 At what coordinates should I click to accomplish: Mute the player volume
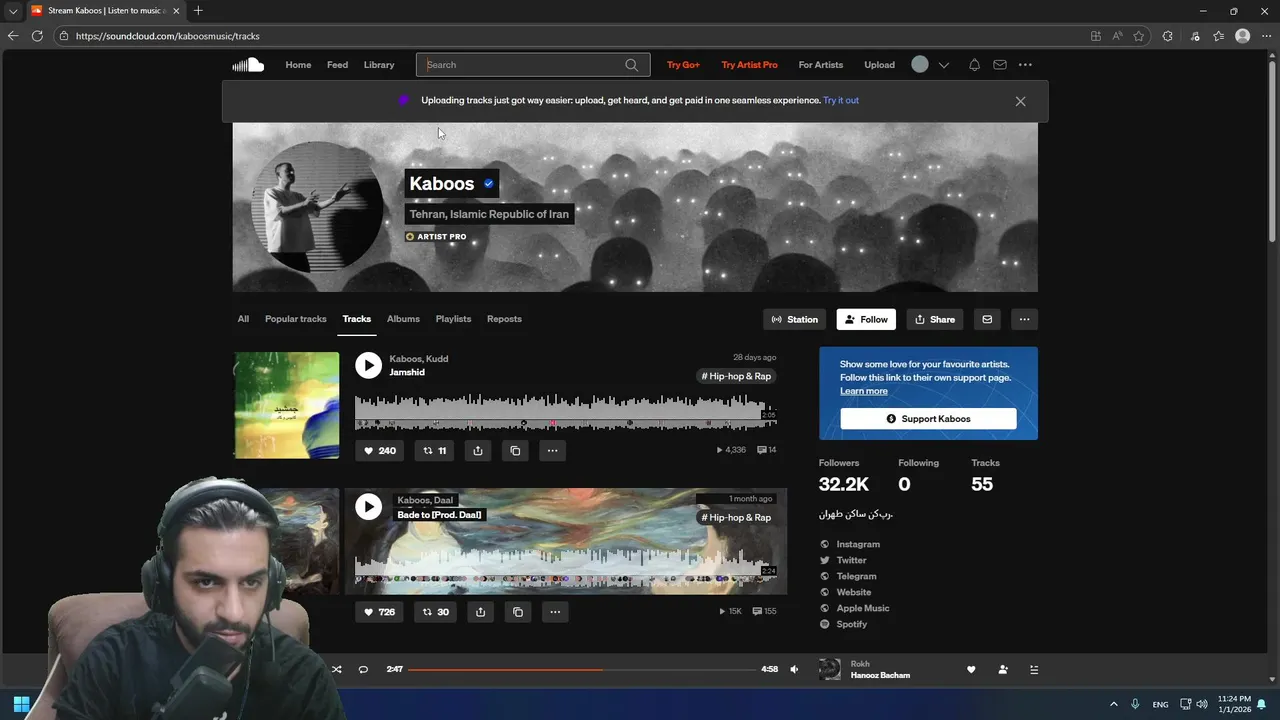click(794, 669)
